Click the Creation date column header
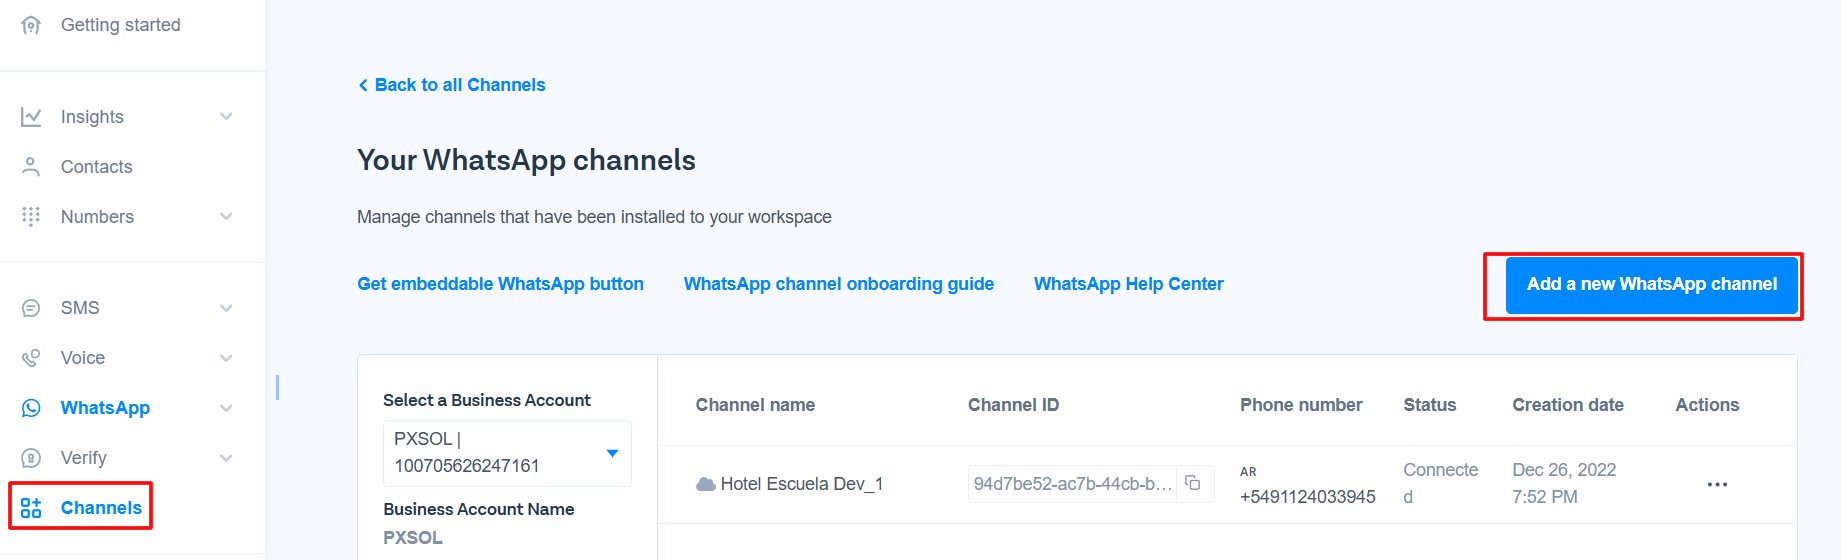 click(x=1568, y=405)
